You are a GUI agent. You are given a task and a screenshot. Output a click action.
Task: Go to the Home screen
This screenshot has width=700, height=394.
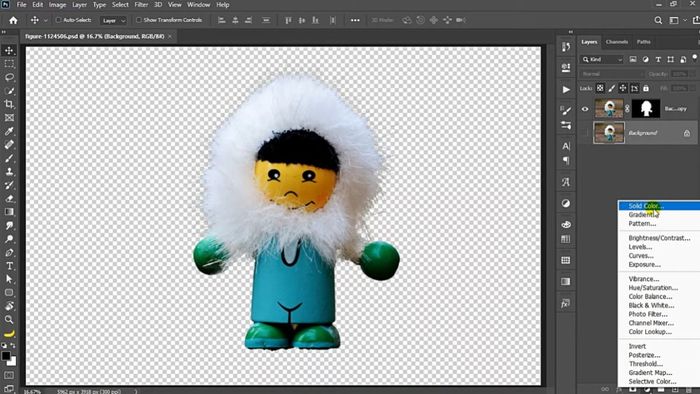pyautogui.click(x=13, y=20)
